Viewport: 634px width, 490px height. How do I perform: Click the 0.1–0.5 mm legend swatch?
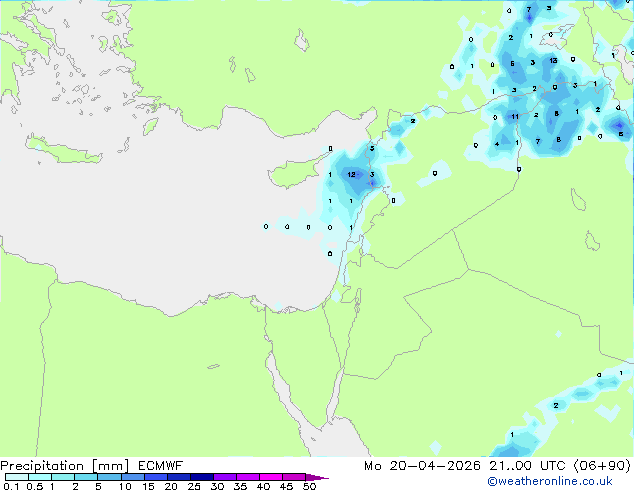click(17, 477)
